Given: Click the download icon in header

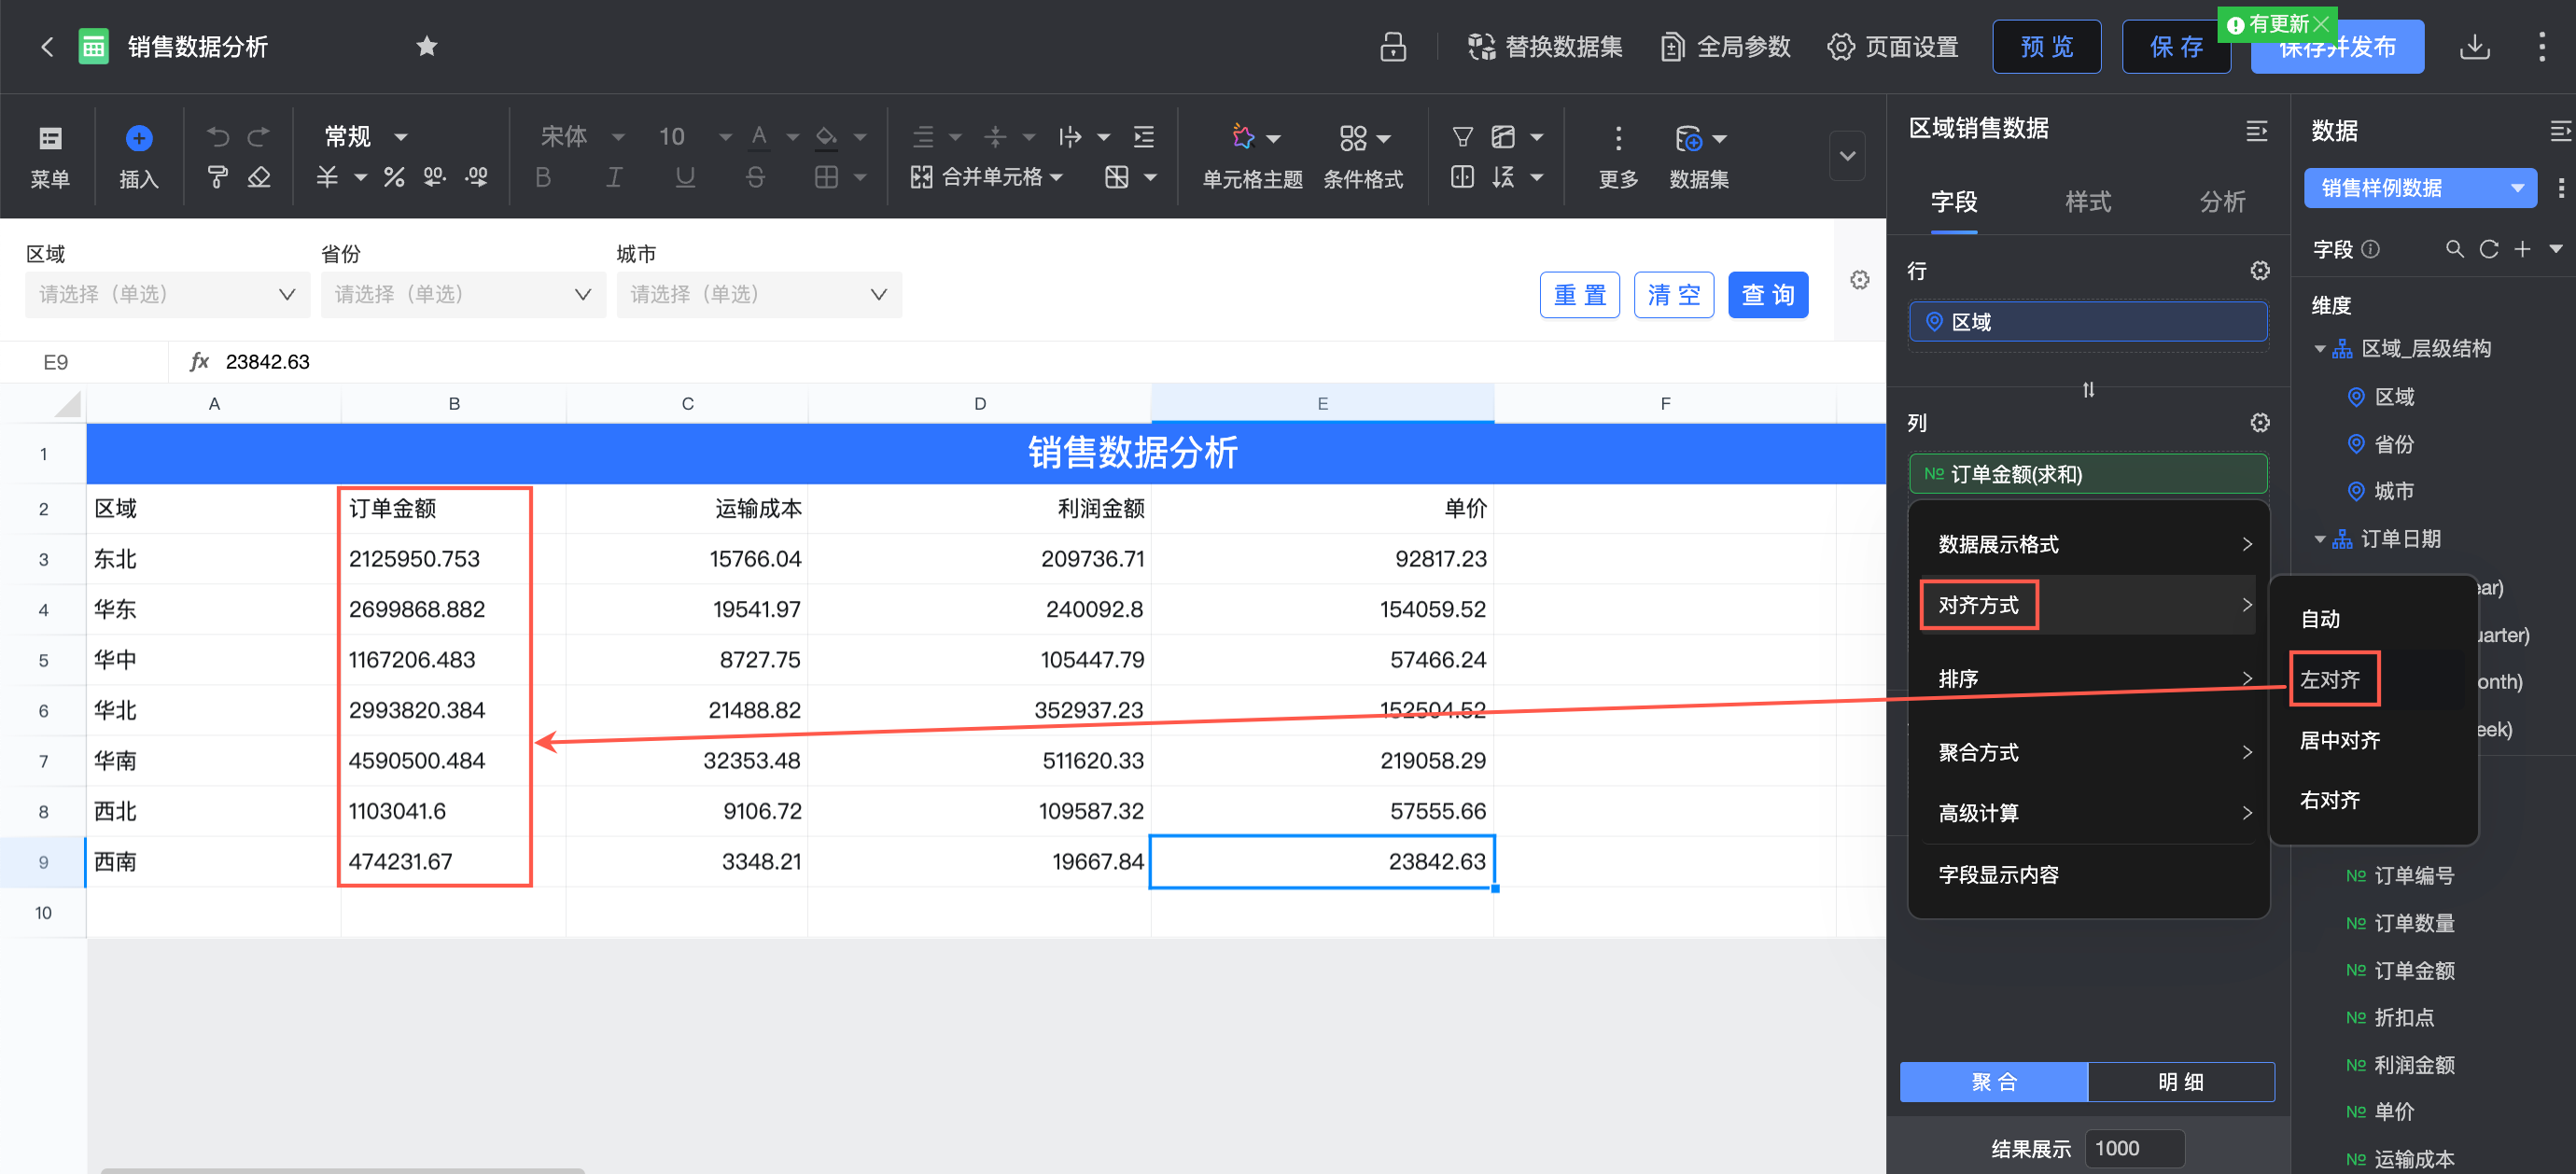Looking at the screenshot, I should pyautogui.click(x=2474, y=46).
